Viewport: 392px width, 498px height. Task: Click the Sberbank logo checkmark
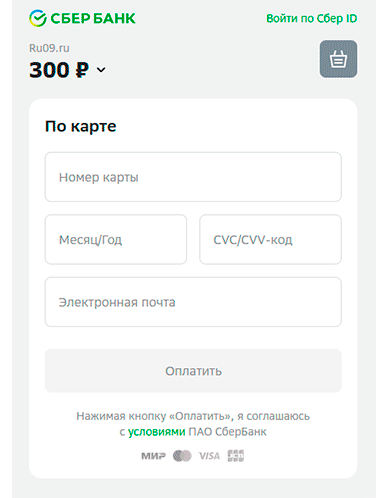tap(38, 18)
